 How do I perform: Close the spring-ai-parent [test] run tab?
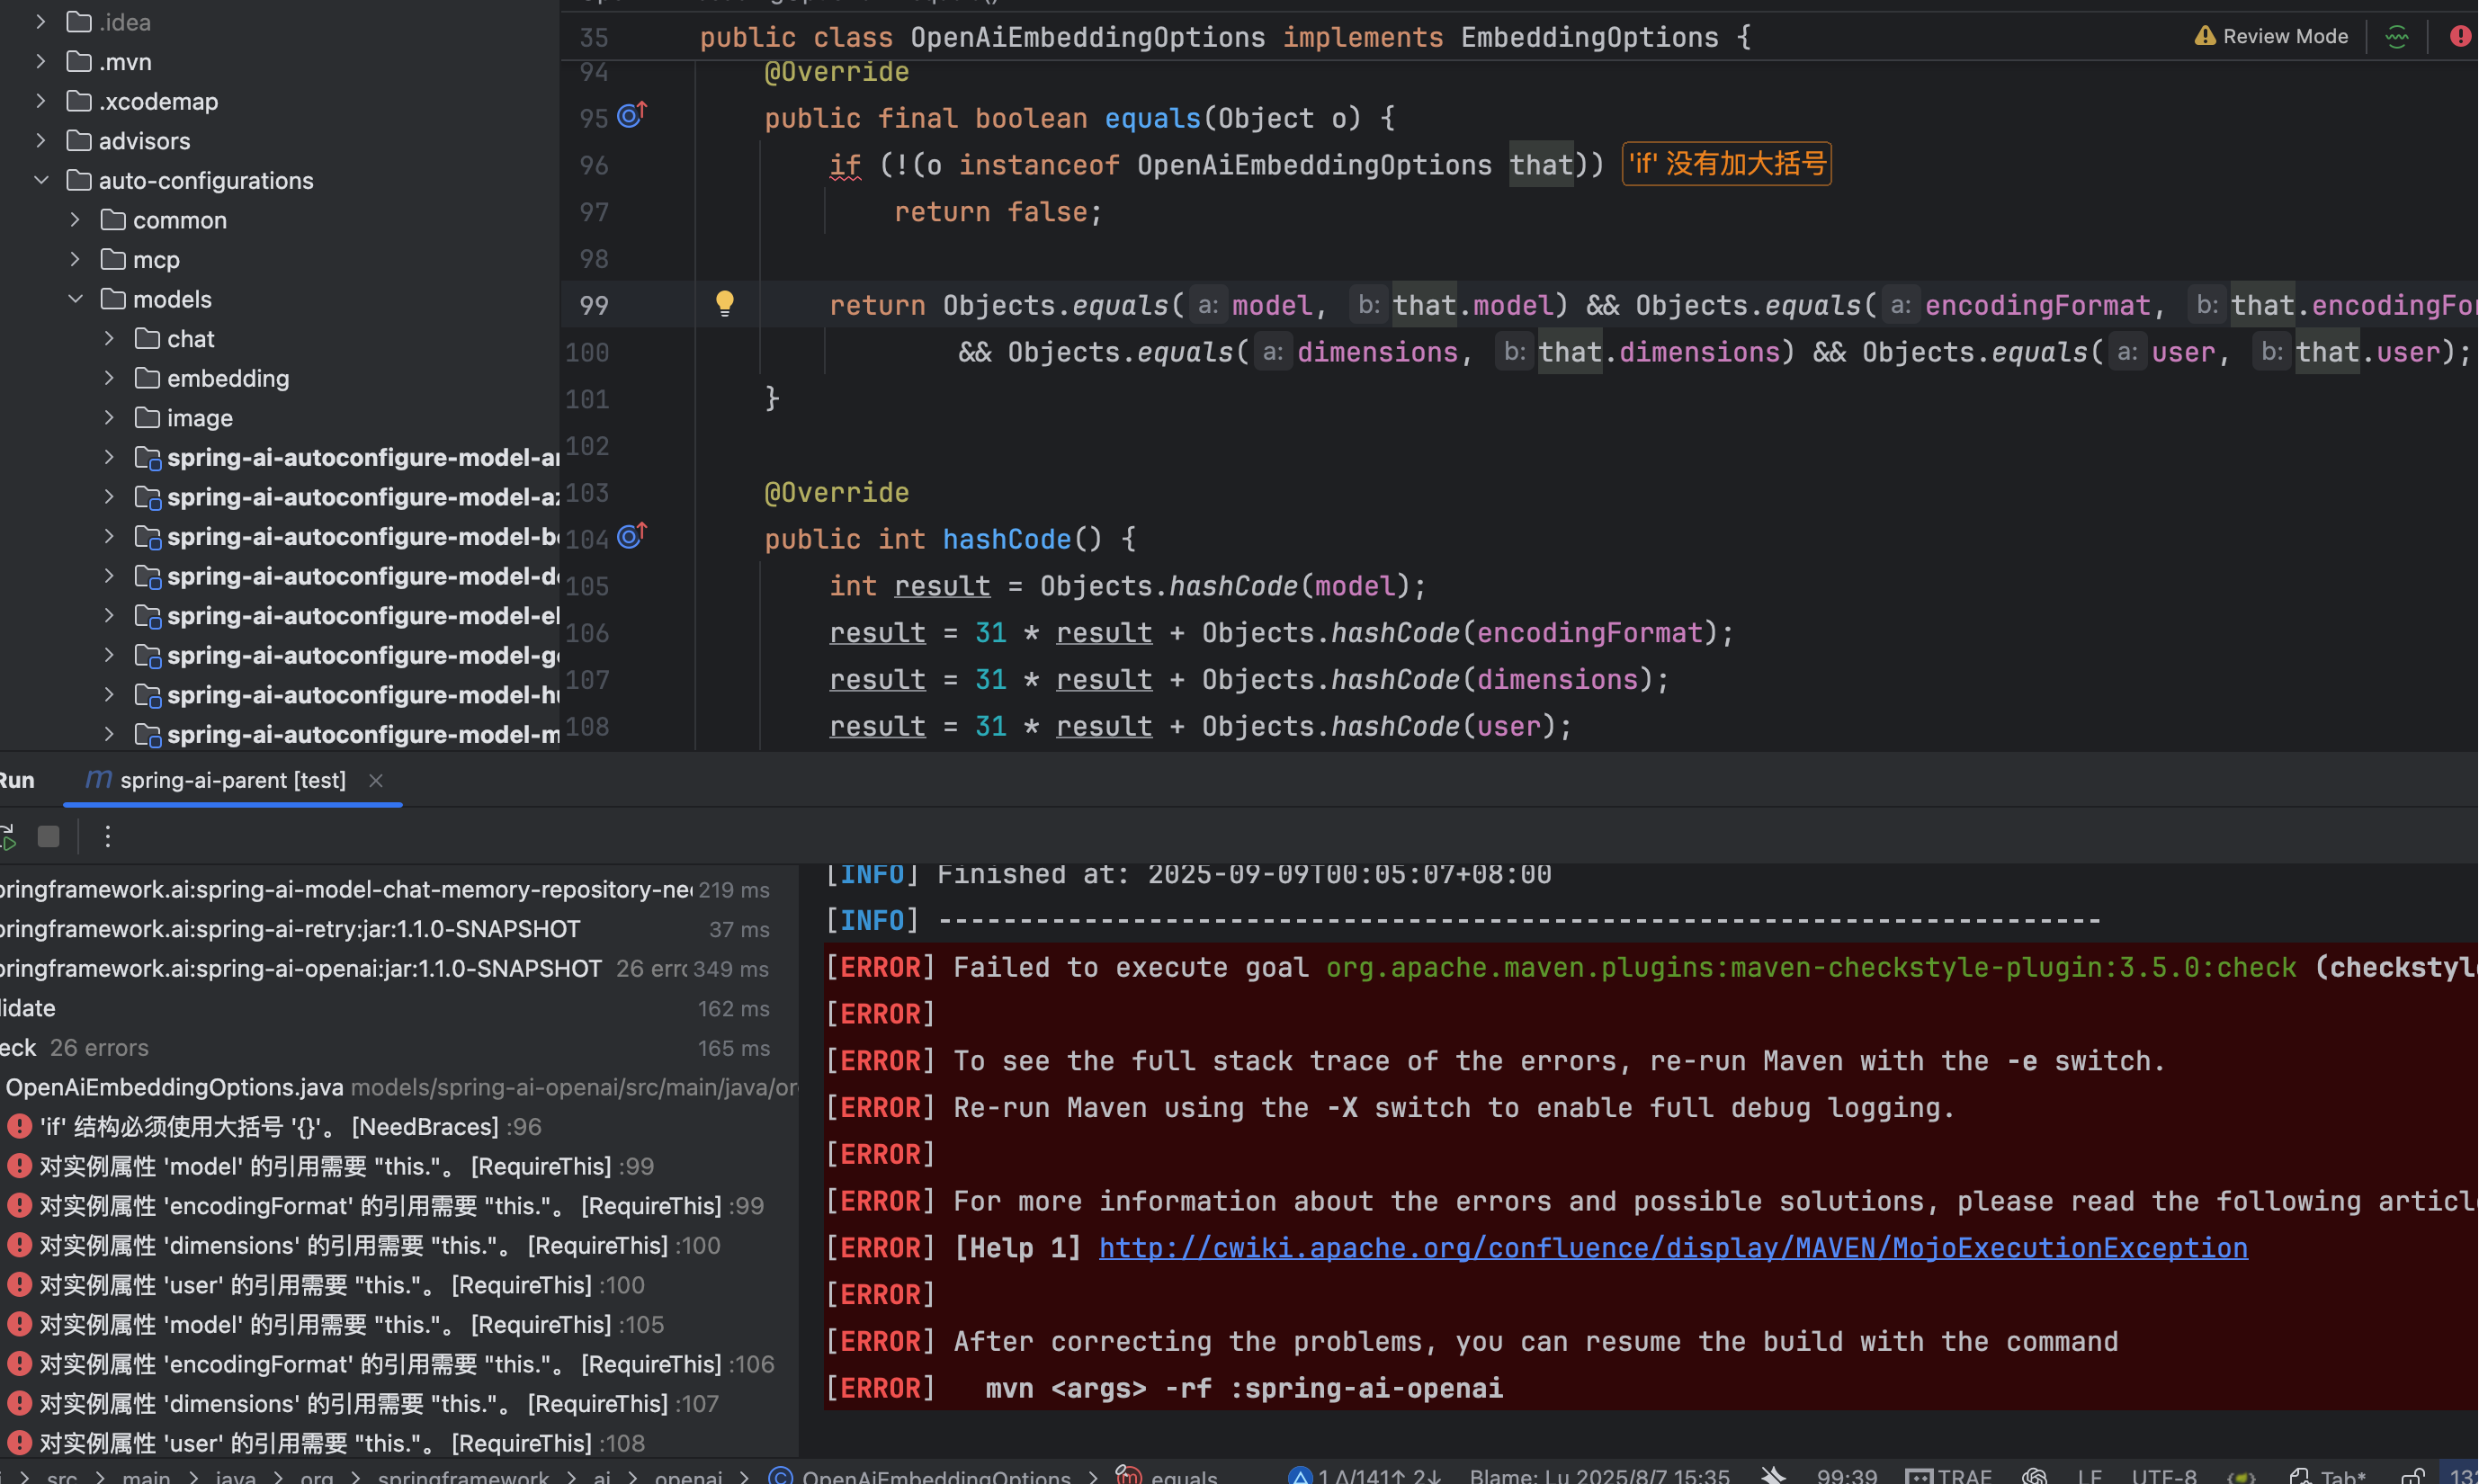pyautogui.click(x=376, y=780)
